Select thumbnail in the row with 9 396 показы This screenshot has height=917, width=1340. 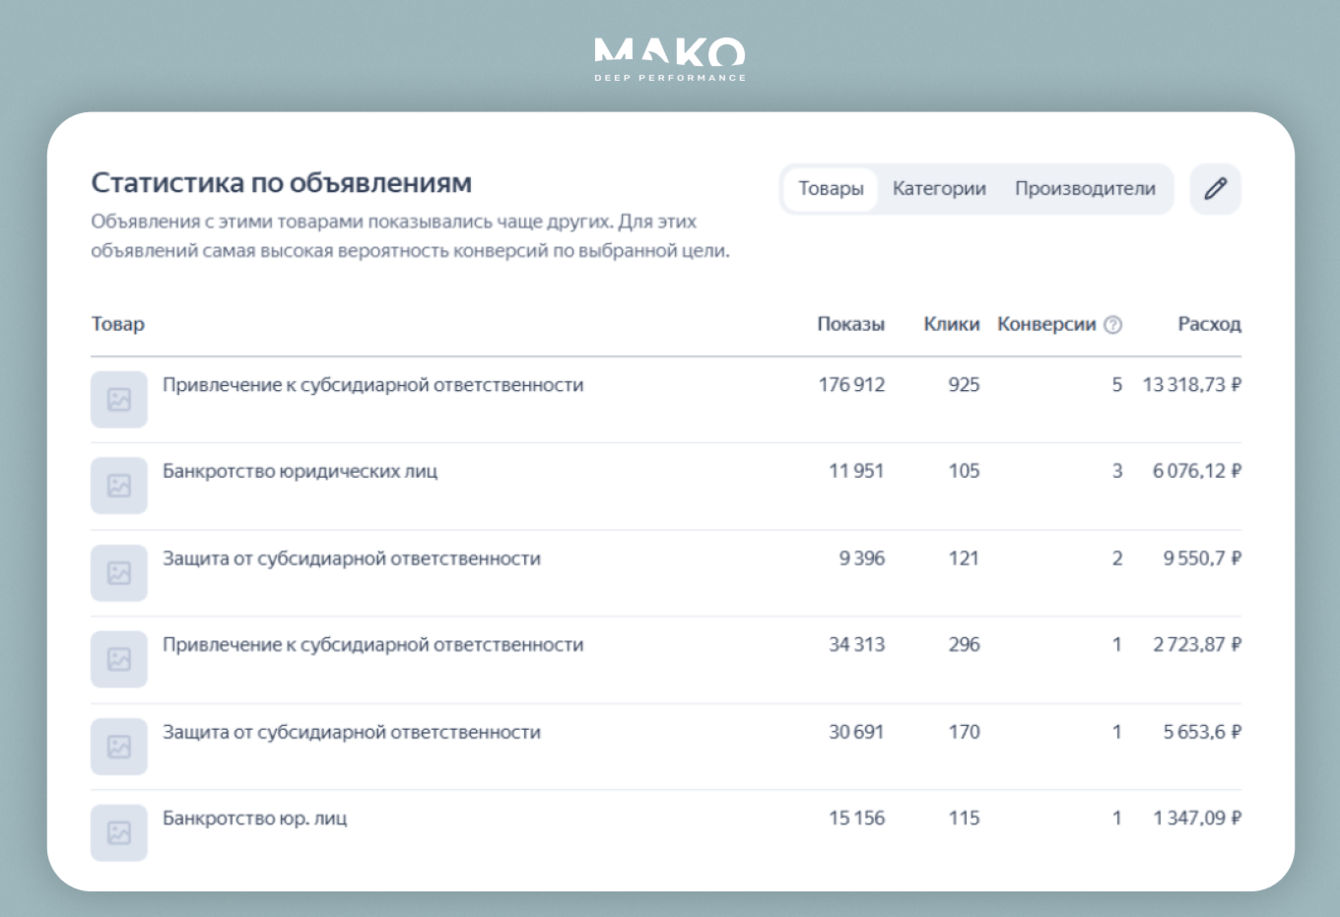coord(119,573)
